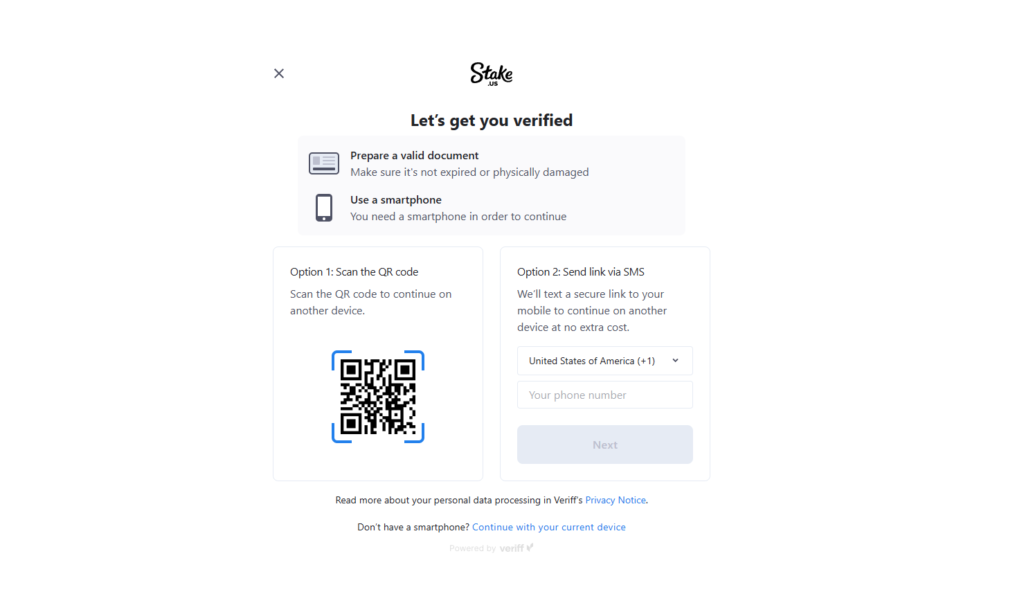Click the ID document card icon
Viewport: 1024px width, 601px height.
click(324, 164)
